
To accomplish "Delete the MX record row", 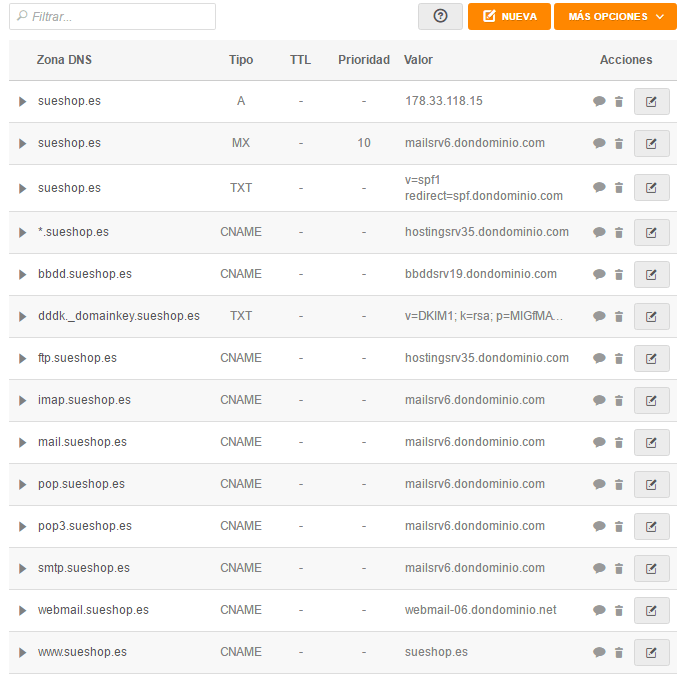I will click(619, 144).
